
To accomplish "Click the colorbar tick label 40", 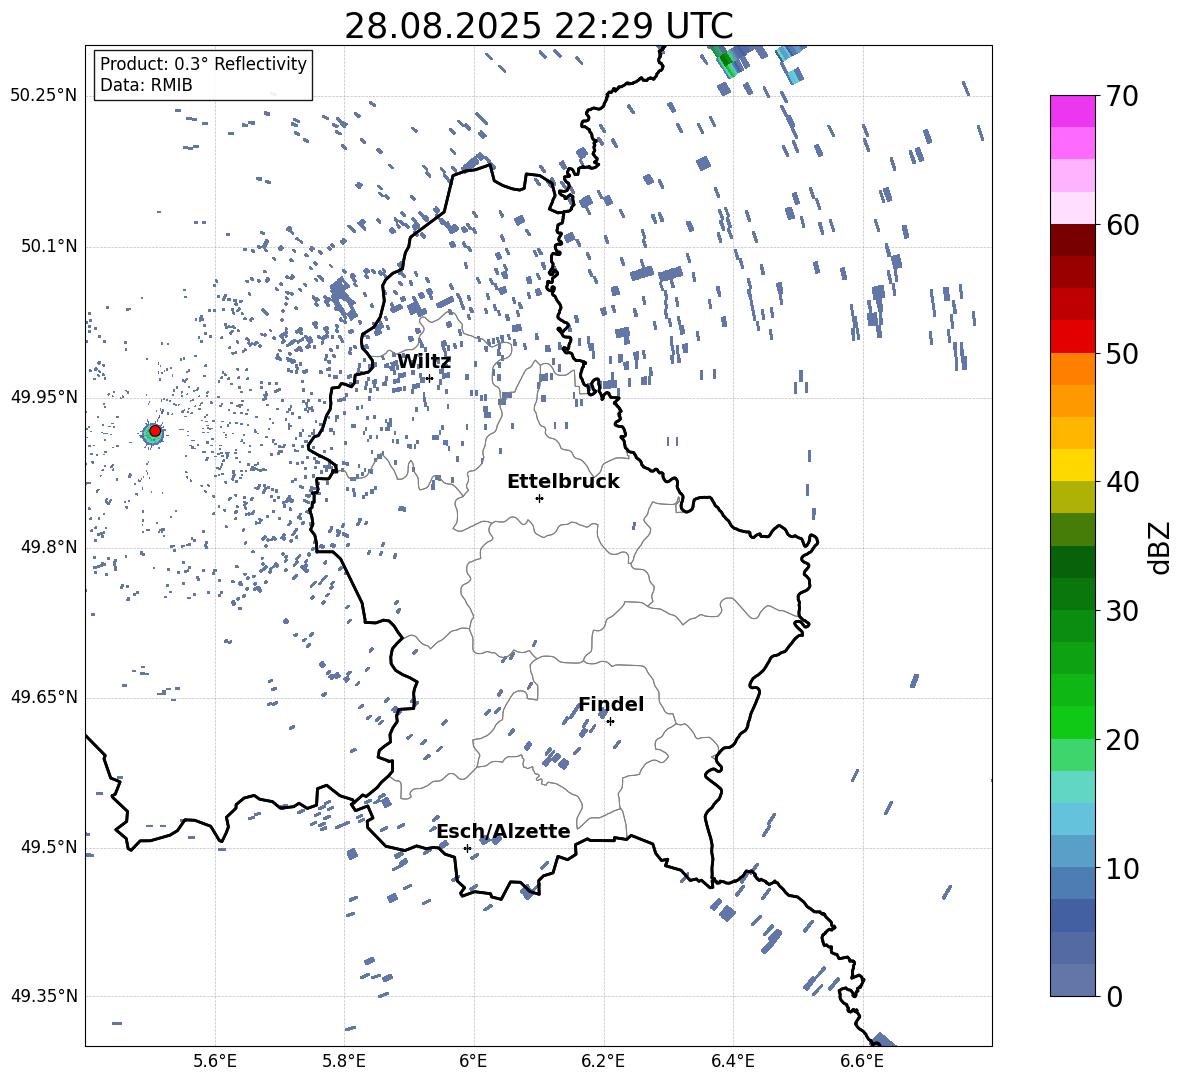I will 1122,482.
